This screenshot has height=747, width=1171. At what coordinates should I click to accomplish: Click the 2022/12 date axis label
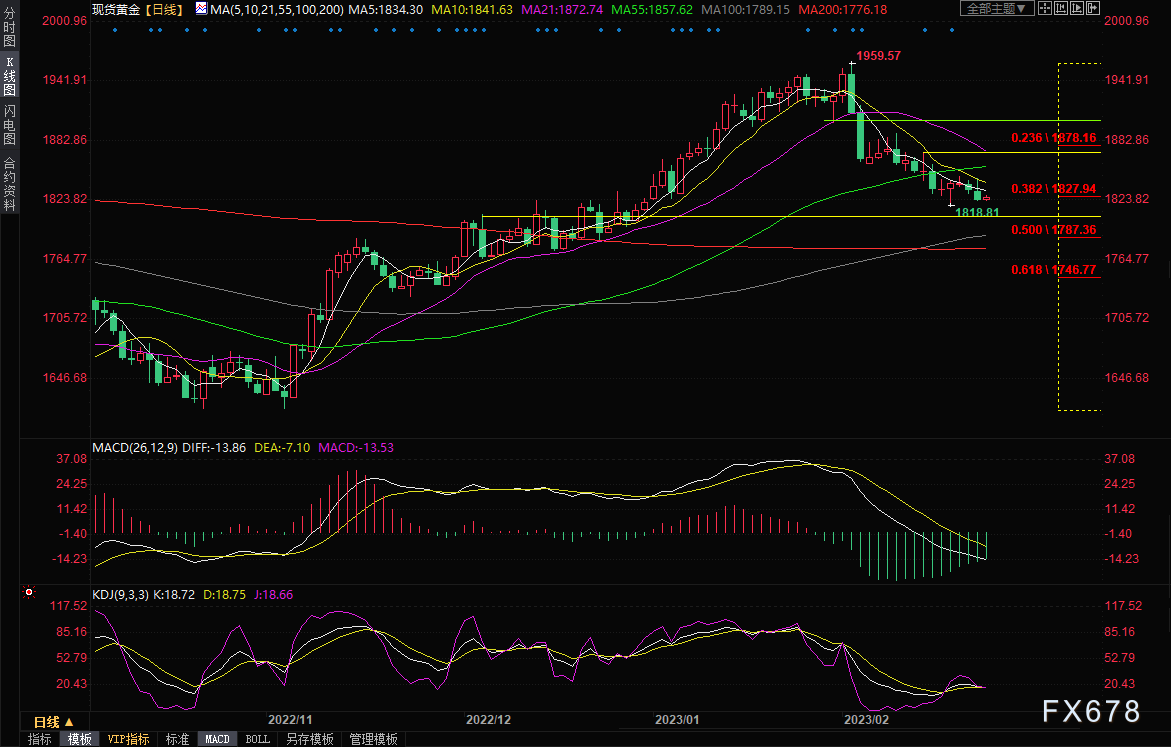(488, 719)
